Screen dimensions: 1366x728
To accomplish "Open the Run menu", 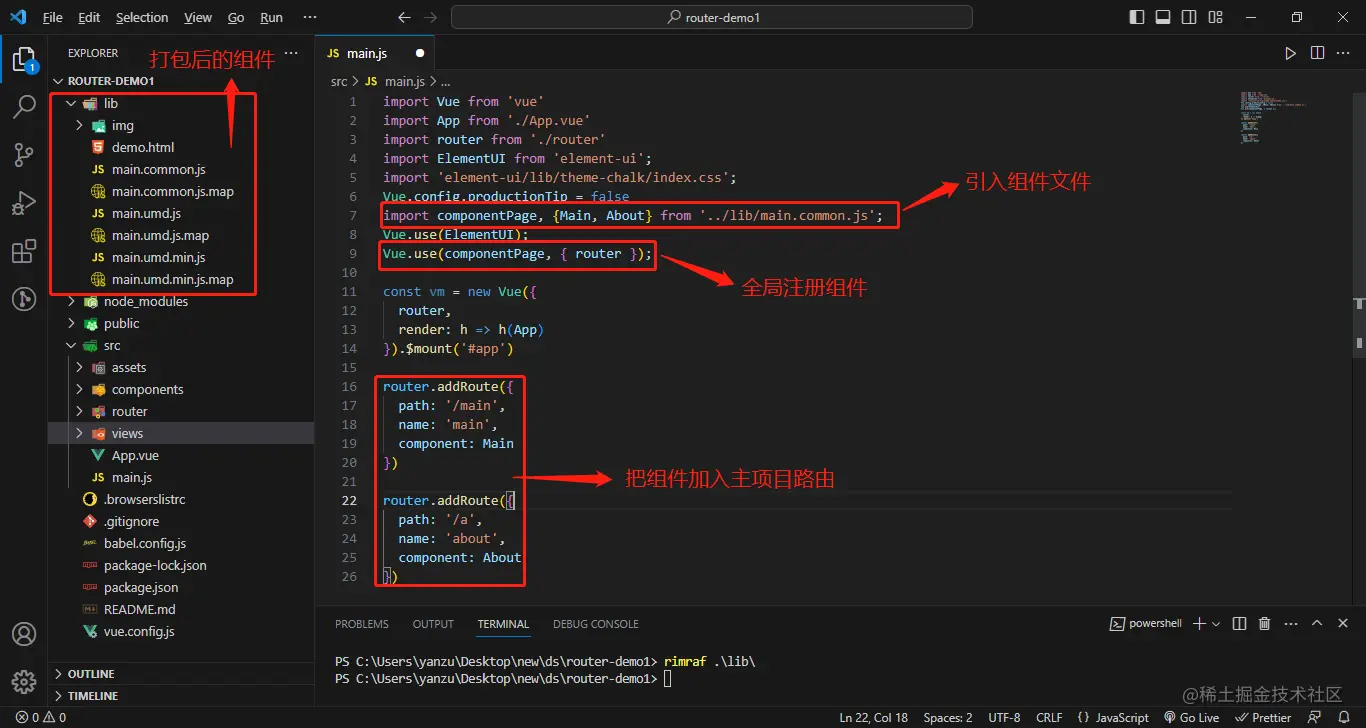I will pos(271,17).
